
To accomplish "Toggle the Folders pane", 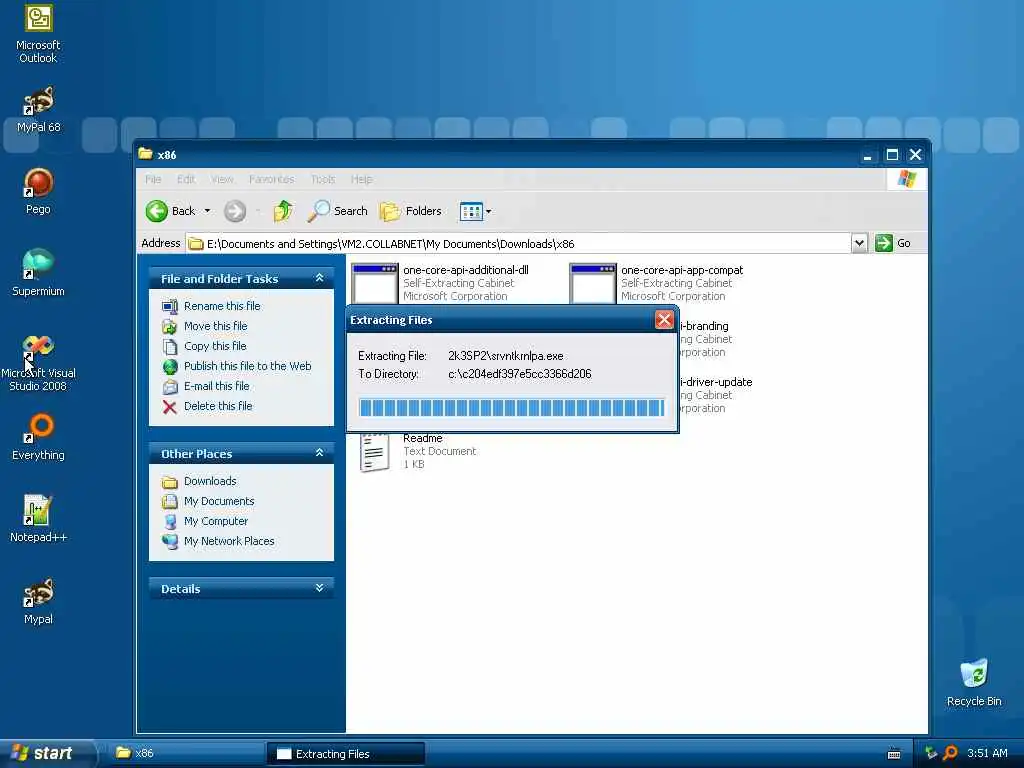I will (x=411, y=211).
